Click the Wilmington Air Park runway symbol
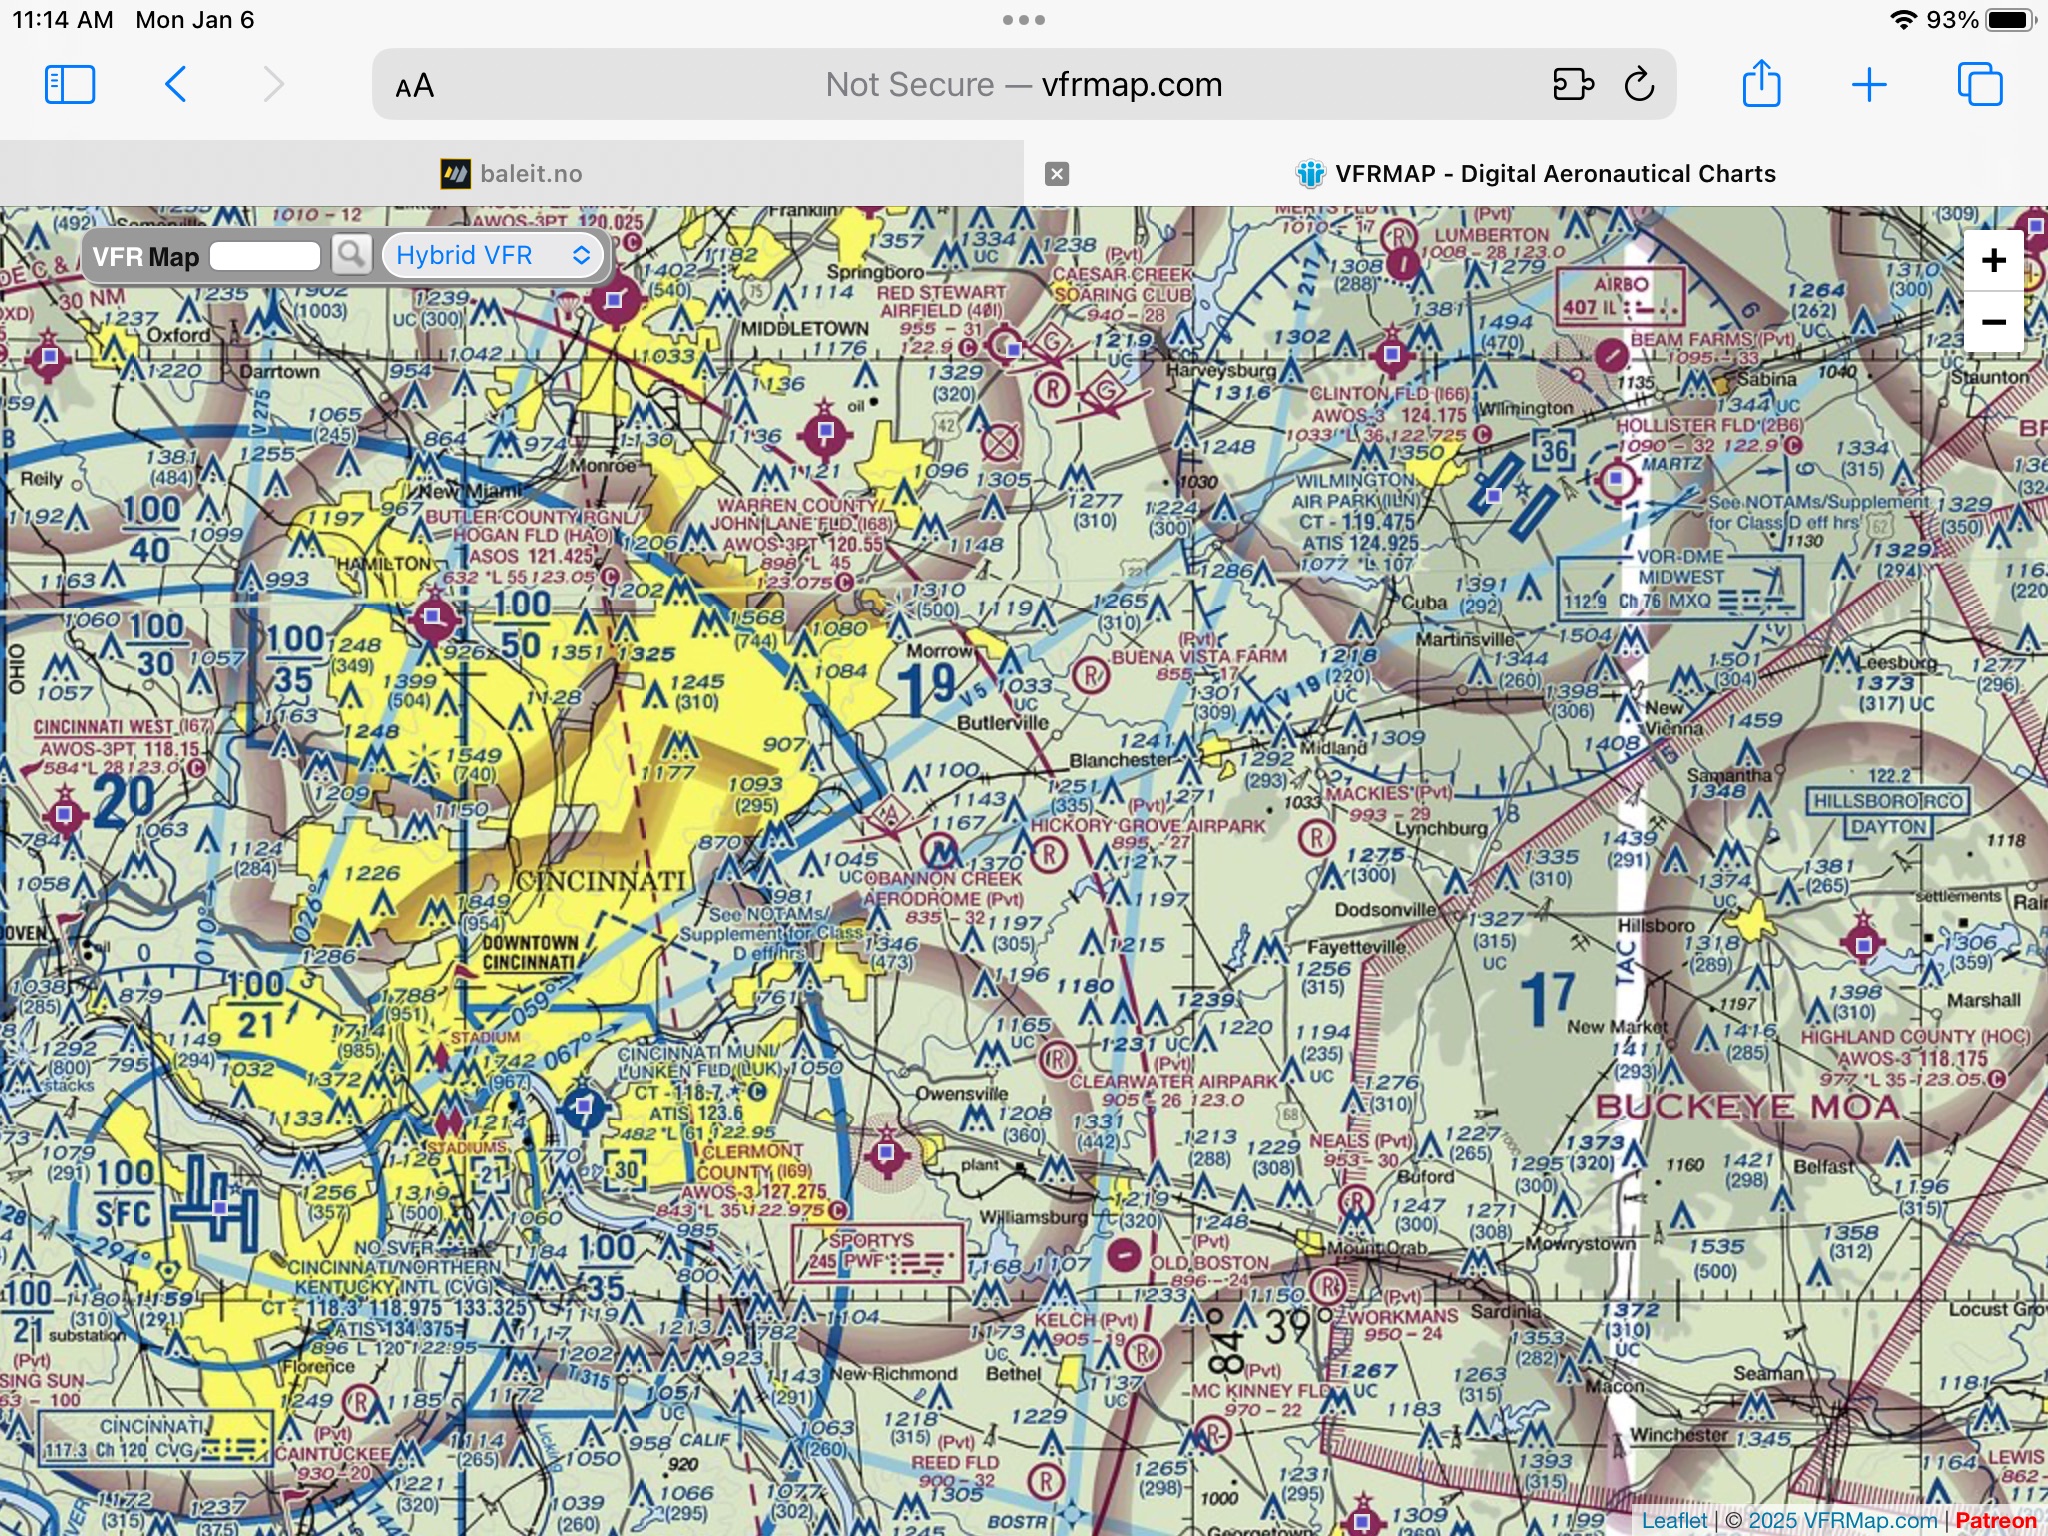This screenshot has width=2048, height=1536. click(x=1515, y=495)
